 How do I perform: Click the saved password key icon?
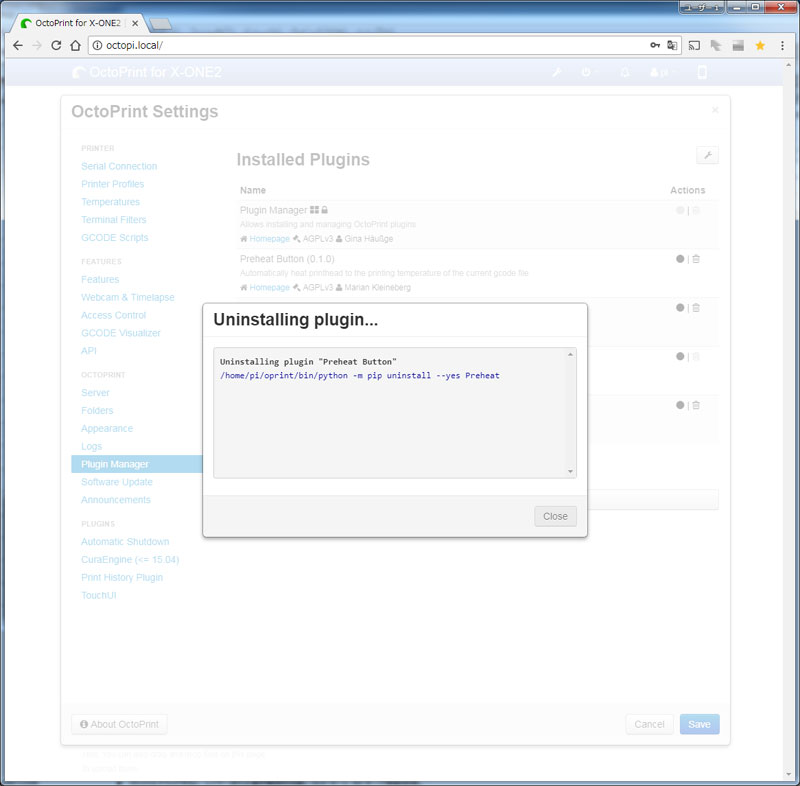655,45
